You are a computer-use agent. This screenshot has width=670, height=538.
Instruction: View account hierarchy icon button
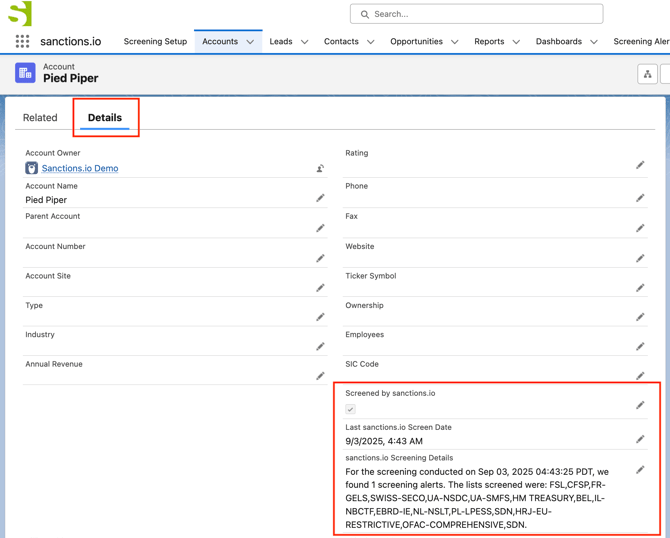(647, 74)
